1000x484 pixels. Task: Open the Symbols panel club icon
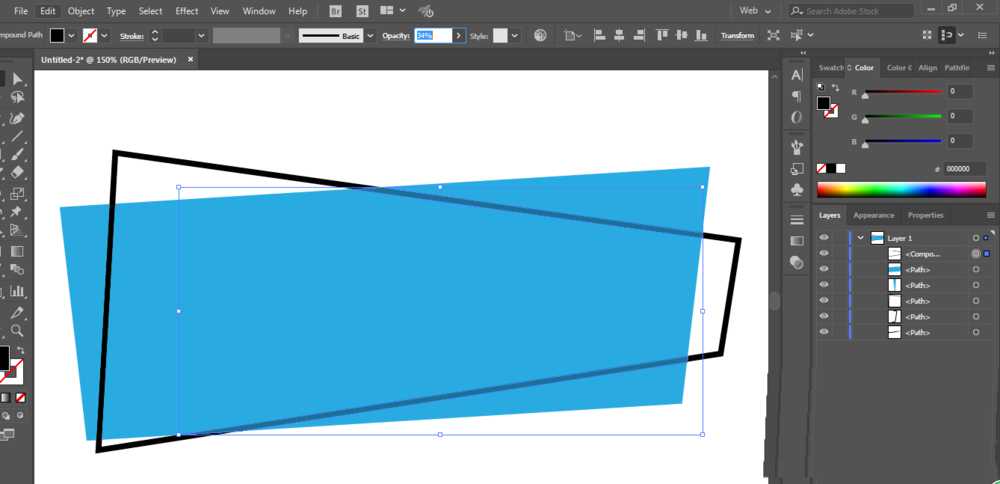tap(797, 190)
